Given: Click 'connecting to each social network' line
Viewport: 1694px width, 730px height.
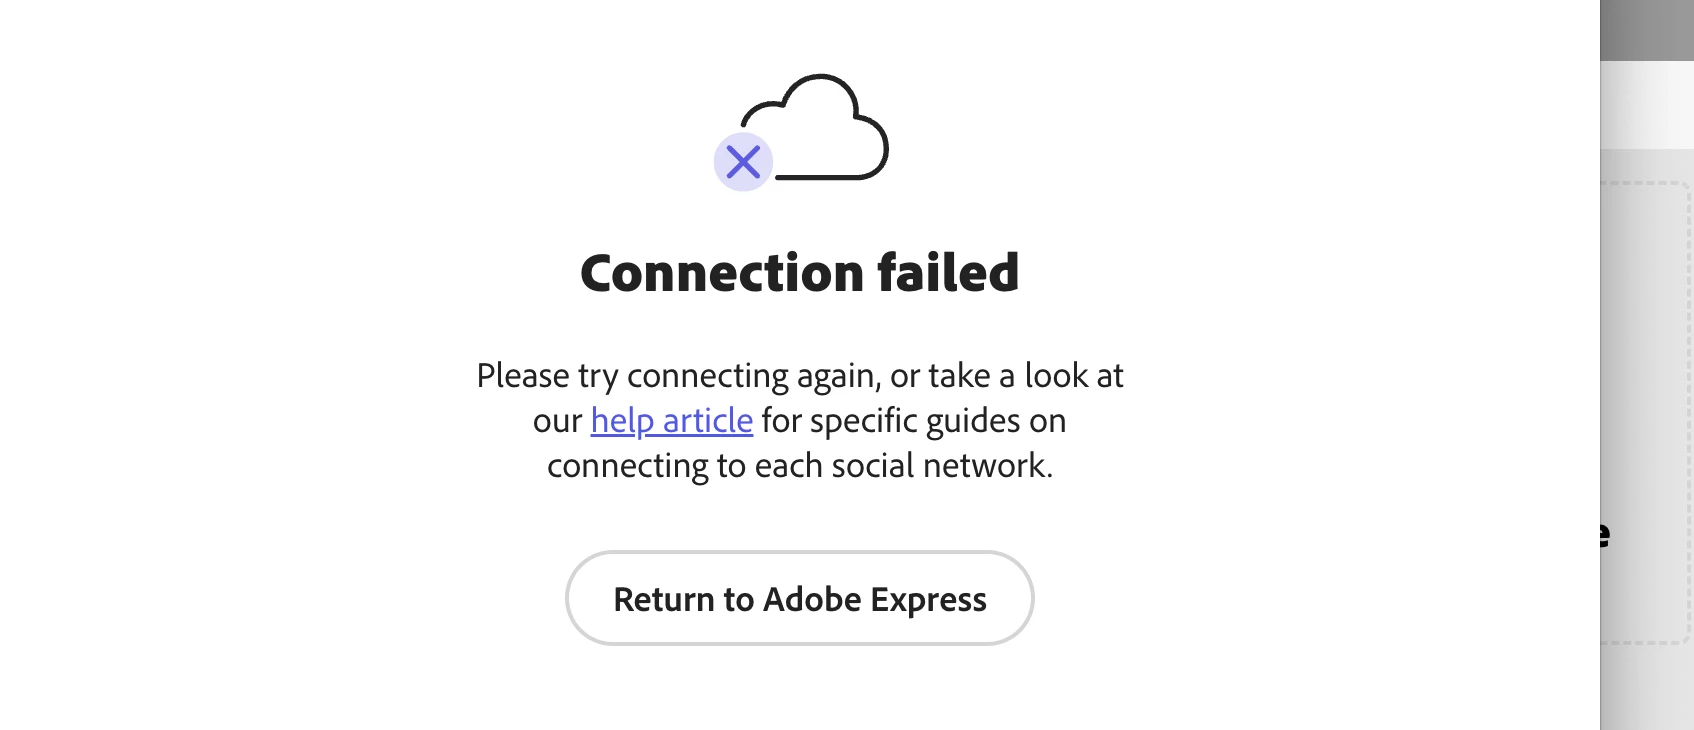Looking at the screenshot, I should pyautogui.click(x=799, y=466).
